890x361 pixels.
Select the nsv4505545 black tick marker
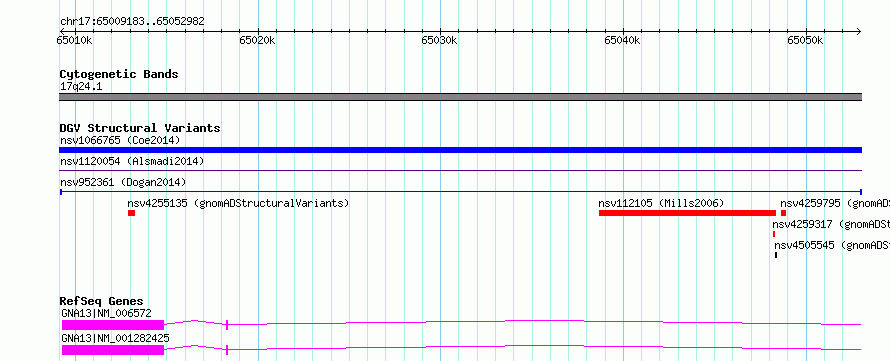(x=776, y=255)
